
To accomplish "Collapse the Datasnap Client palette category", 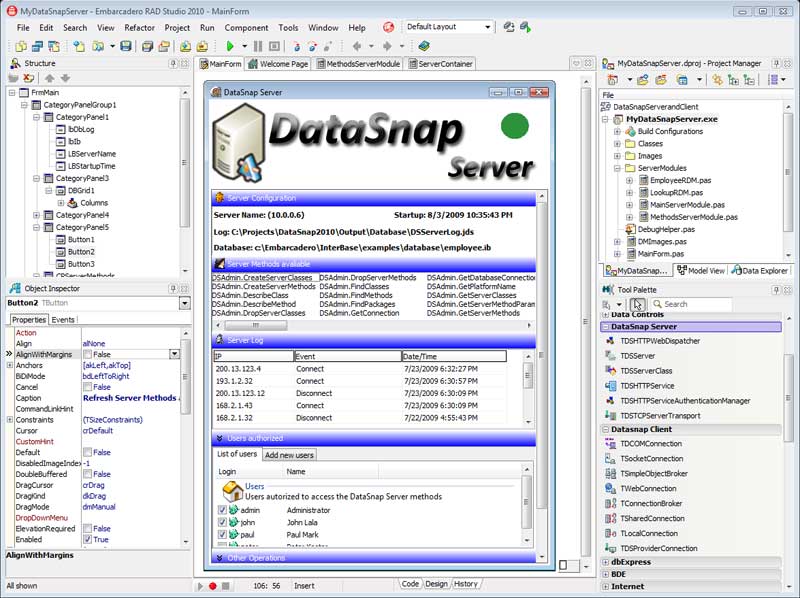I will (606, 430).
